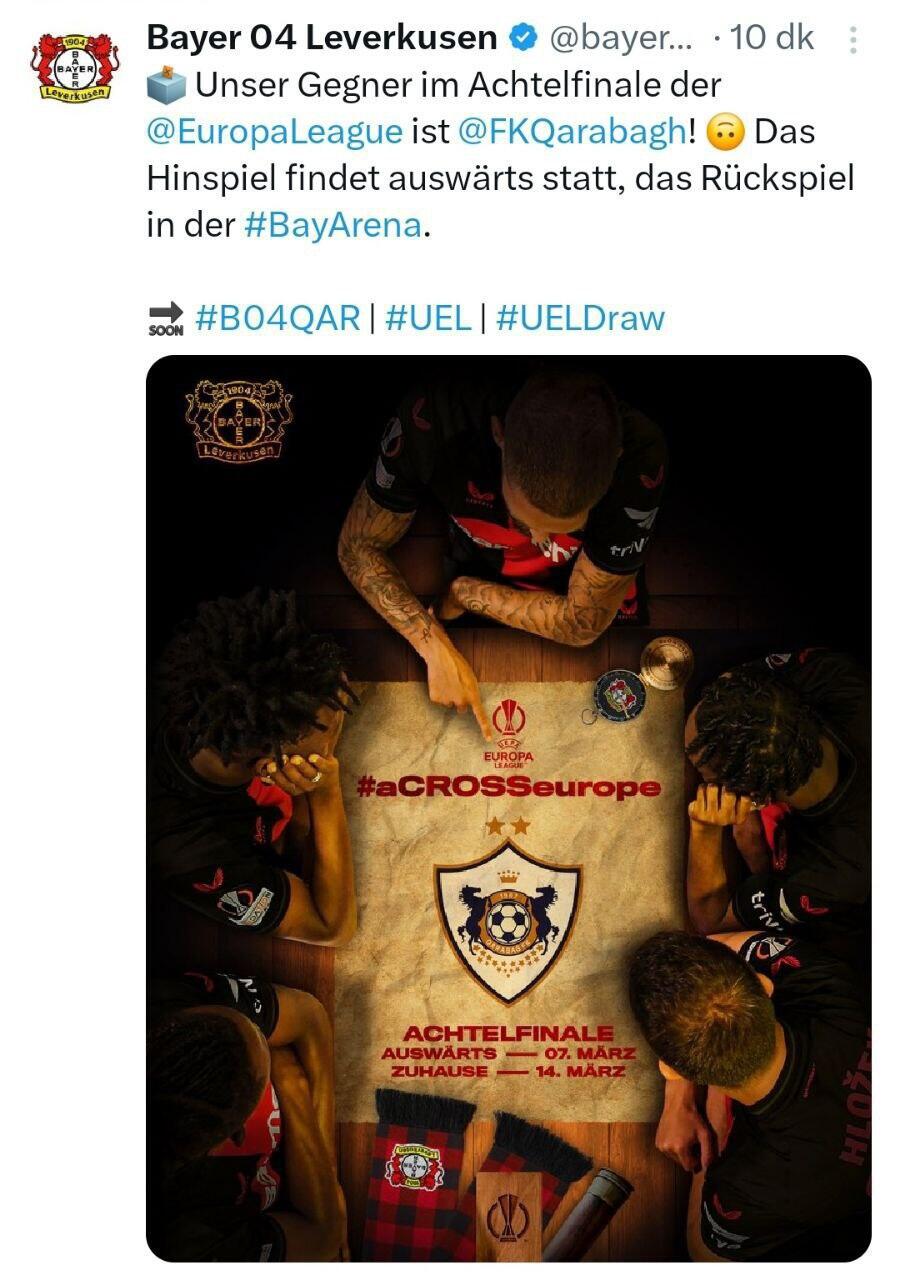Click the SOON arrow emoji
This screenshot has height=1280, width=900.
pos(166,318)
